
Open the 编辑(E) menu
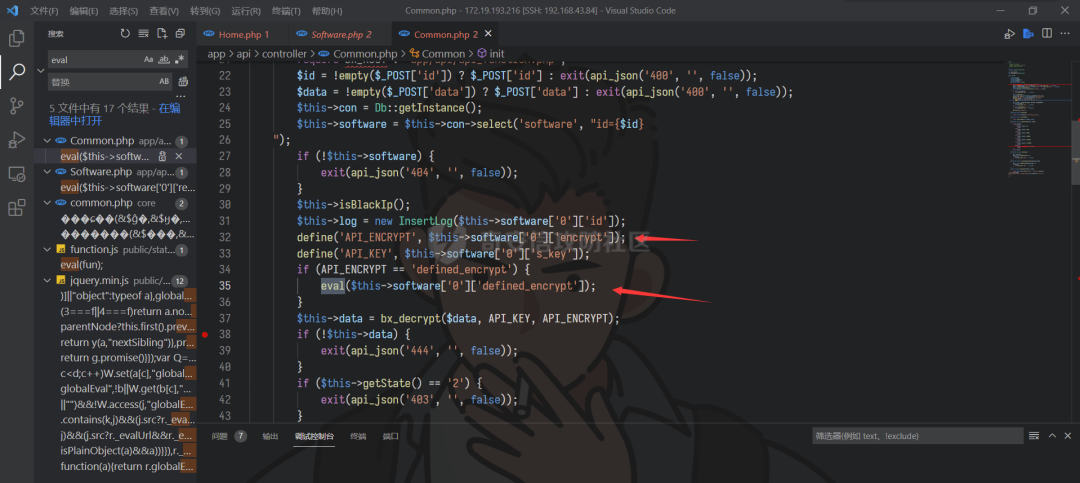(84, 11)
